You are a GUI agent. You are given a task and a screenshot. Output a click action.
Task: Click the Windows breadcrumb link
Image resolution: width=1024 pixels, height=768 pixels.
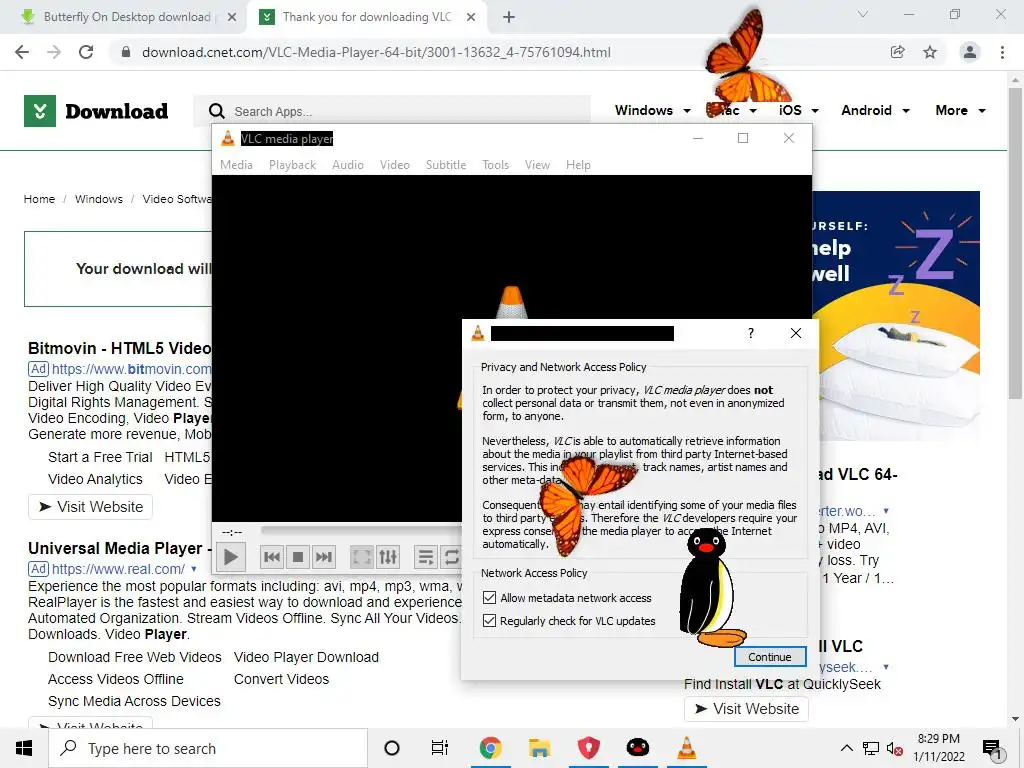(x=99, y=199)
